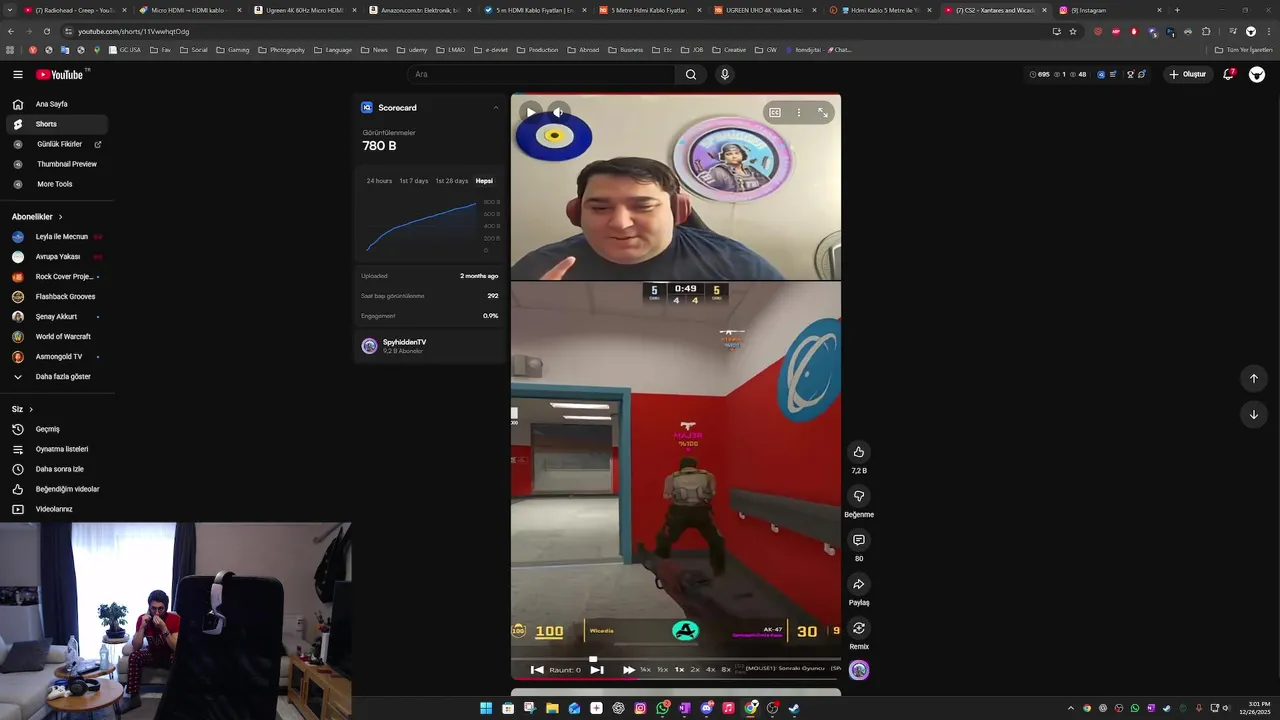Open Ana Sayfa in sidebar
This screenshot has width=1280, height=720.
pyautogui.click(x=57, y=104)
